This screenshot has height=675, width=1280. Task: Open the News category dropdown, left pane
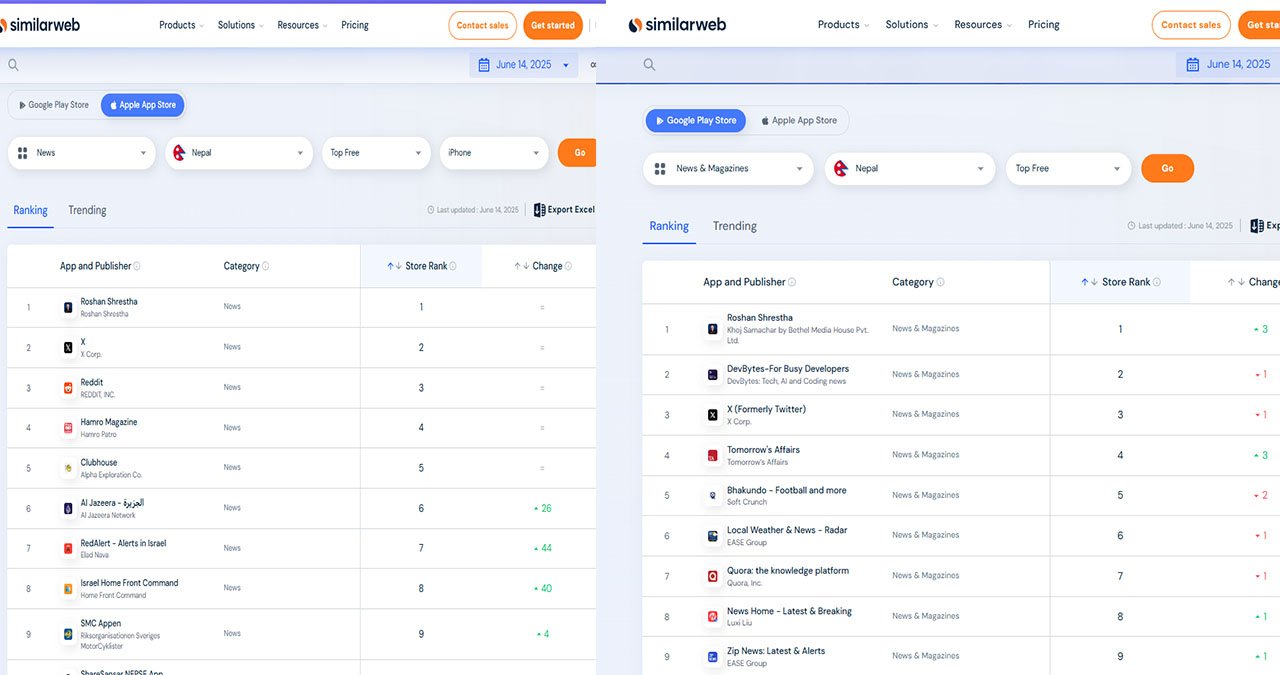82,153
